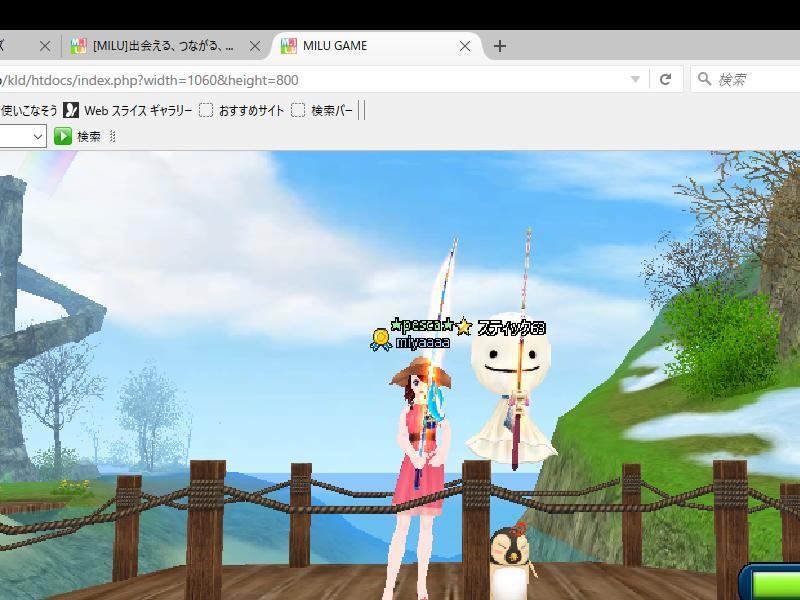Click the 検索バー bookmark placeholder icon
This screenshot has width=800, height=600.
(298, 110)
